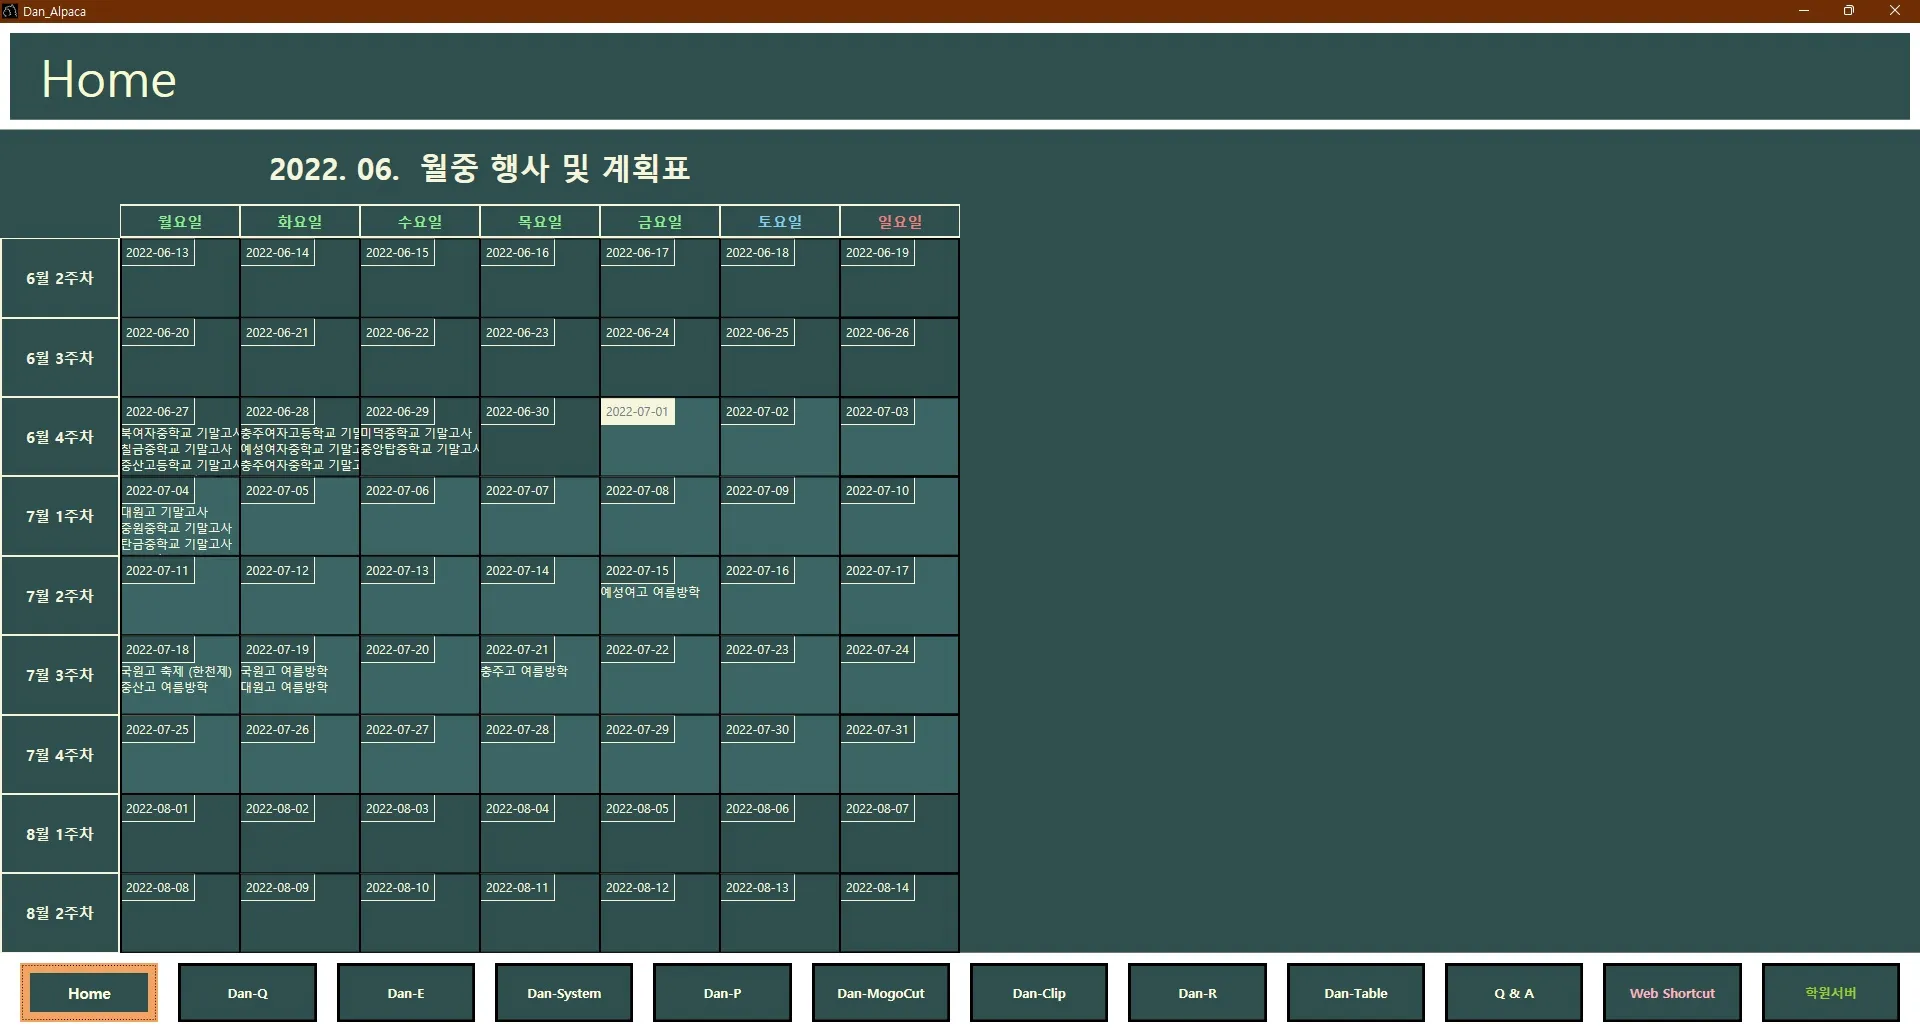This screenshot has height=1032, width=1920.
Task: Click event 대원고 여름방학
Action: (x=284, y=687)
